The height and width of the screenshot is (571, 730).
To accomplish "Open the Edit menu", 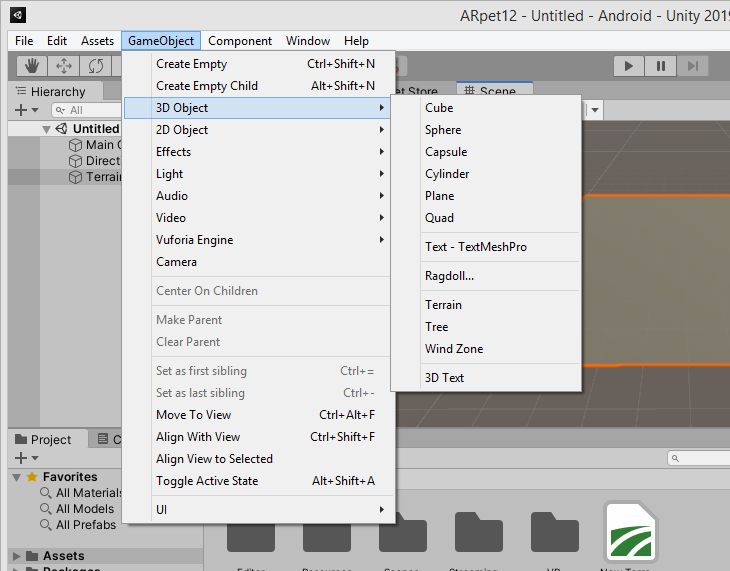I will tap(57, 41).
